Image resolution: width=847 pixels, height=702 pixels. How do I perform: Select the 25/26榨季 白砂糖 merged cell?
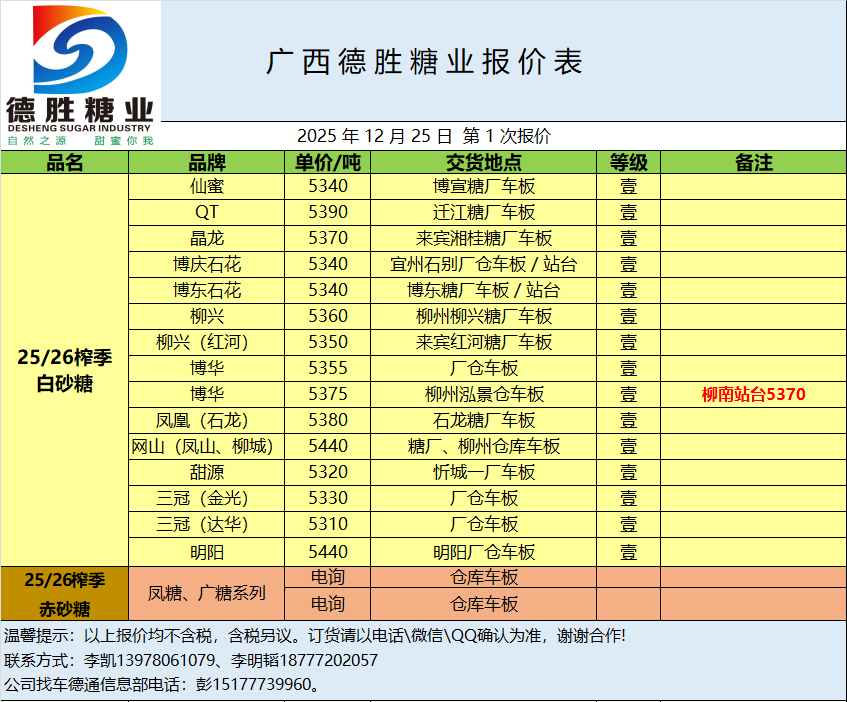click(65, 370)
